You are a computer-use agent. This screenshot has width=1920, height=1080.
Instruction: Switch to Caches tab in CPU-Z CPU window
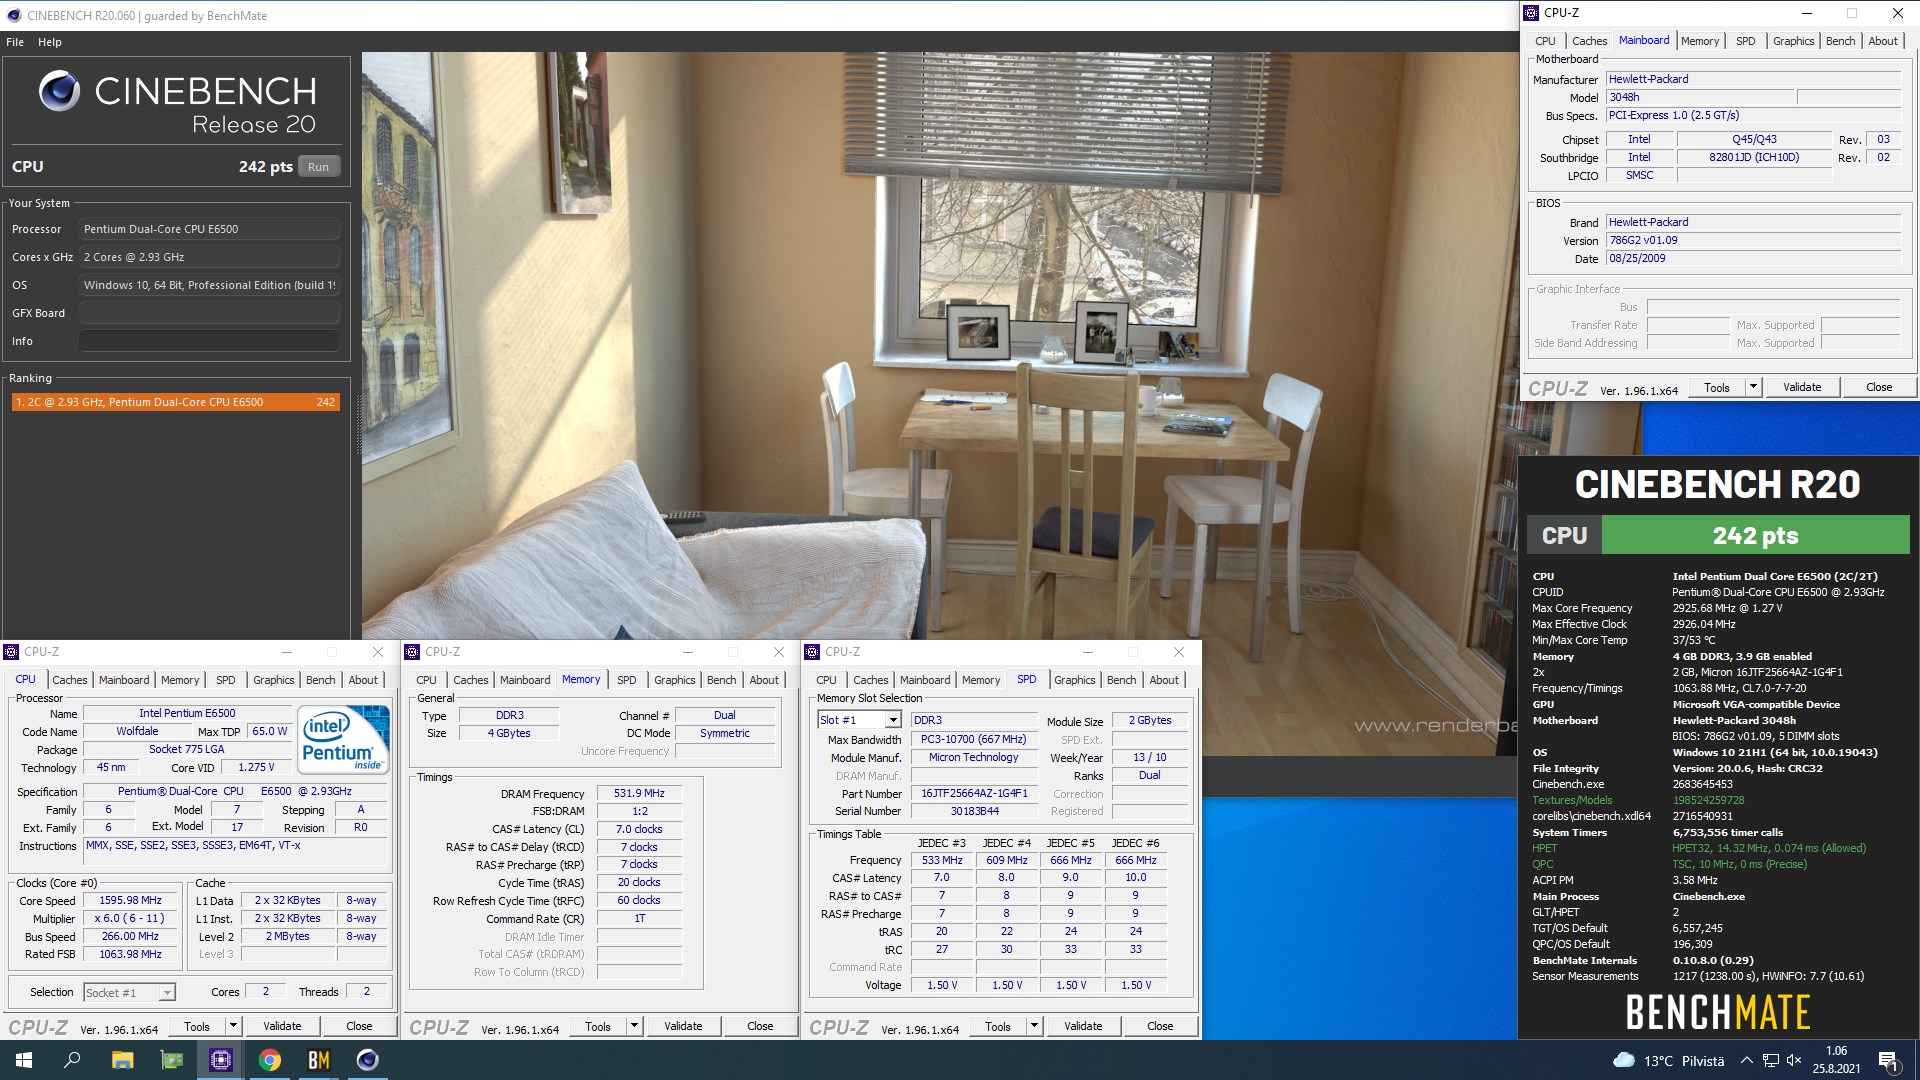(x=70, y=680)
